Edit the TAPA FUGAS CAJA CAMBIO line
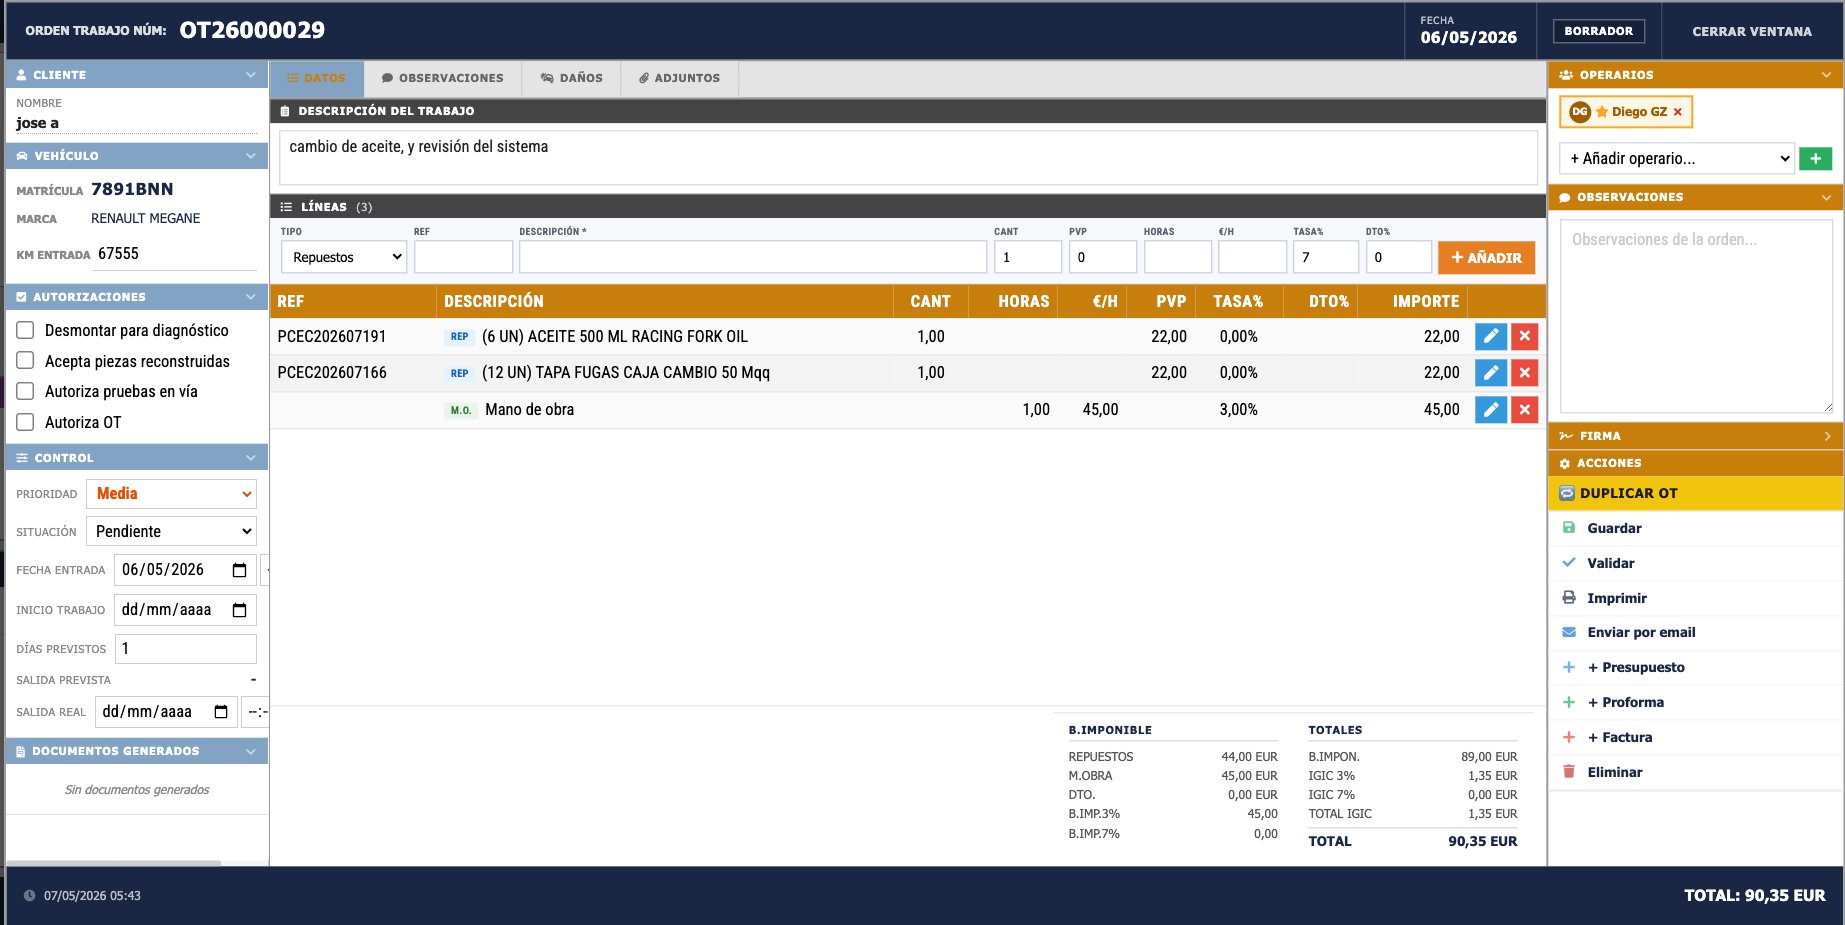The image size is (1845, 925). (1490, 373)
